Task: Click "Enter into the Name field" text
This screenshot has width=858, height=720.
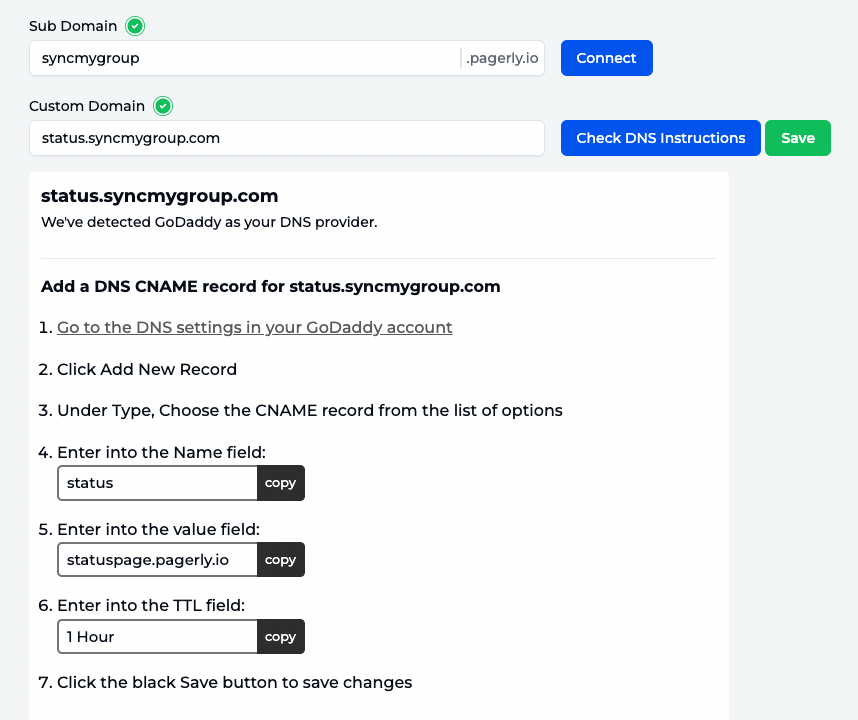Action: 161,452
